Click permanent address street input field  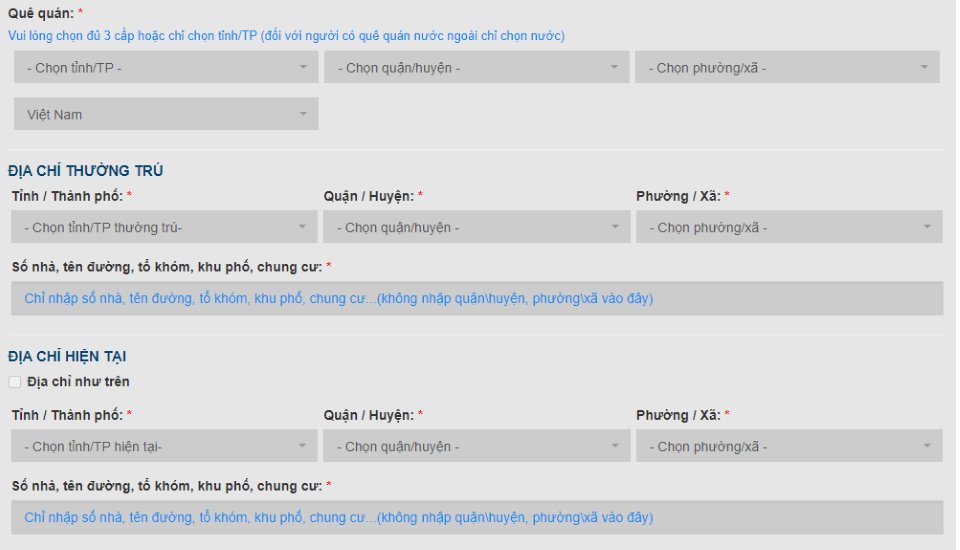click(477, 299)
